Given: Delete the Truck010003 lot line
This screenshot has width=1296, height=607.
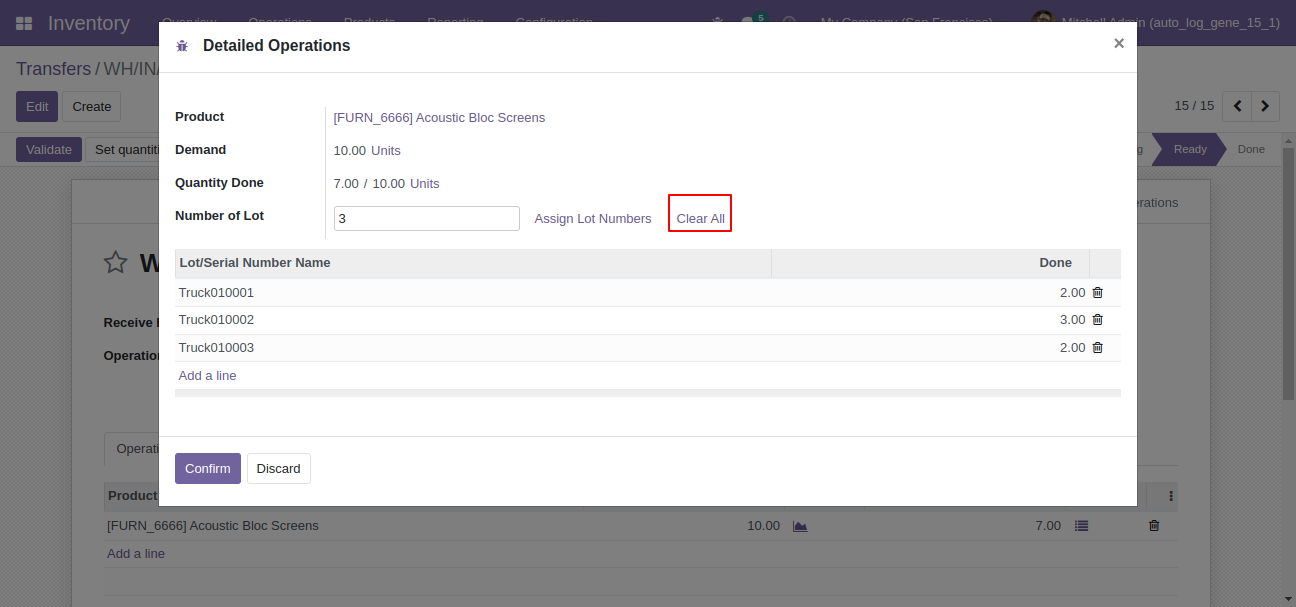Looking at the screenshot, I should 1097,348.
